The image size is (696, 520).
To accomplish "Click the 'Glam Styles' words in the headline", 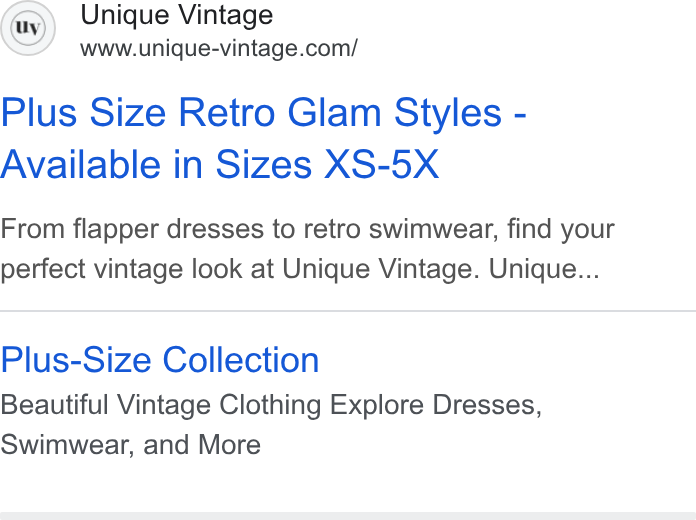I will click(395, 113).
